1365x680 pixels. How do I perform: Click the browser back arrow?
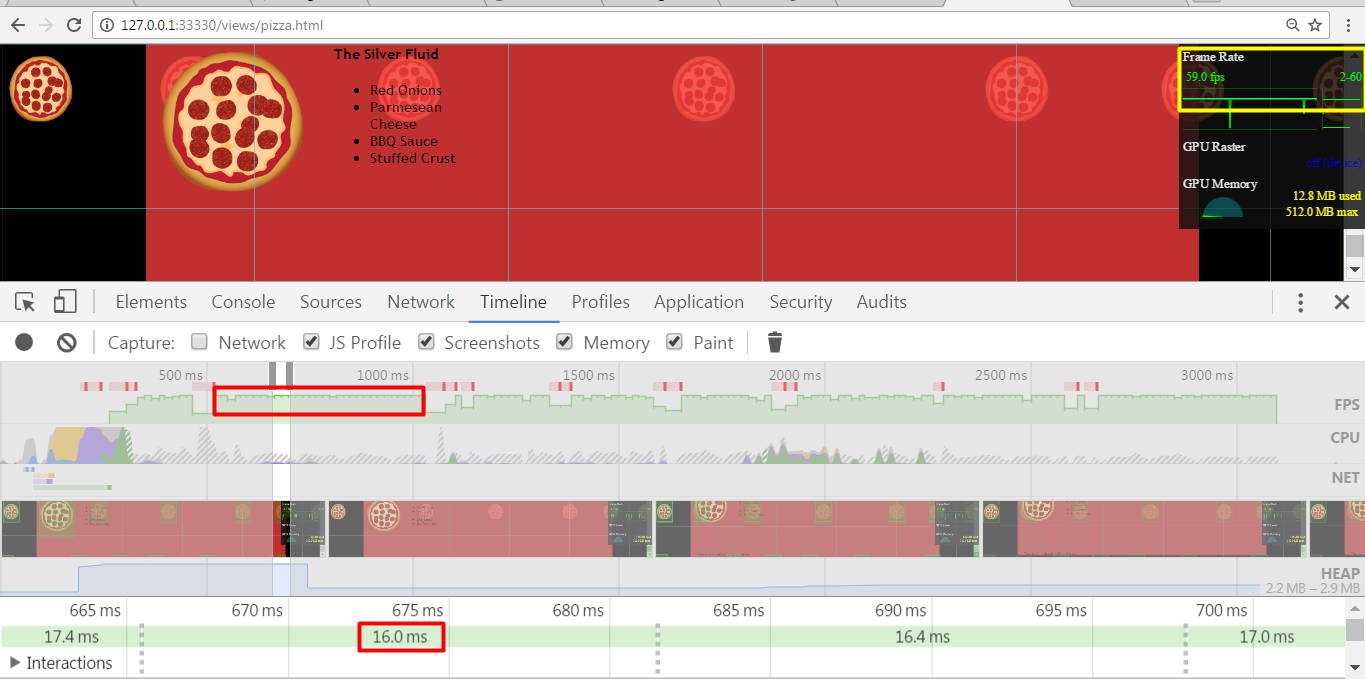pos(18,25)
